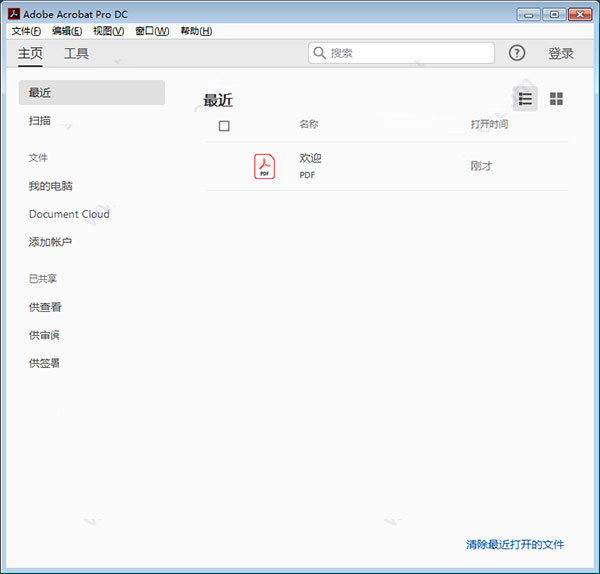Minimize the Acrobat window
The image size is (600, 574).
(x=528, y=15)
